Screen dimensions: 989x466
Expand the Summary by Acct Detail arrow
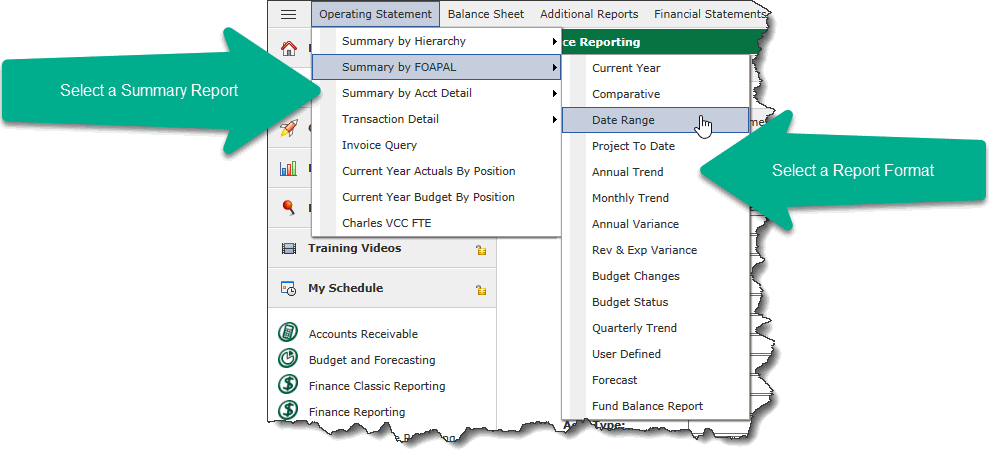(x=554, y=94)
